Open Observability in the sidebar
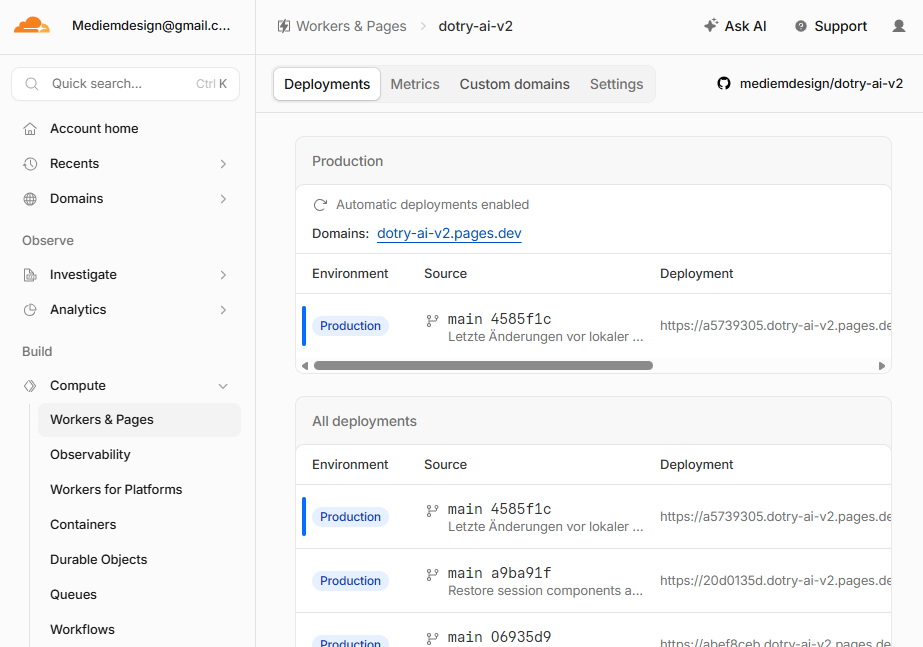This screenshot has height=647, width=923. [90, 454]
